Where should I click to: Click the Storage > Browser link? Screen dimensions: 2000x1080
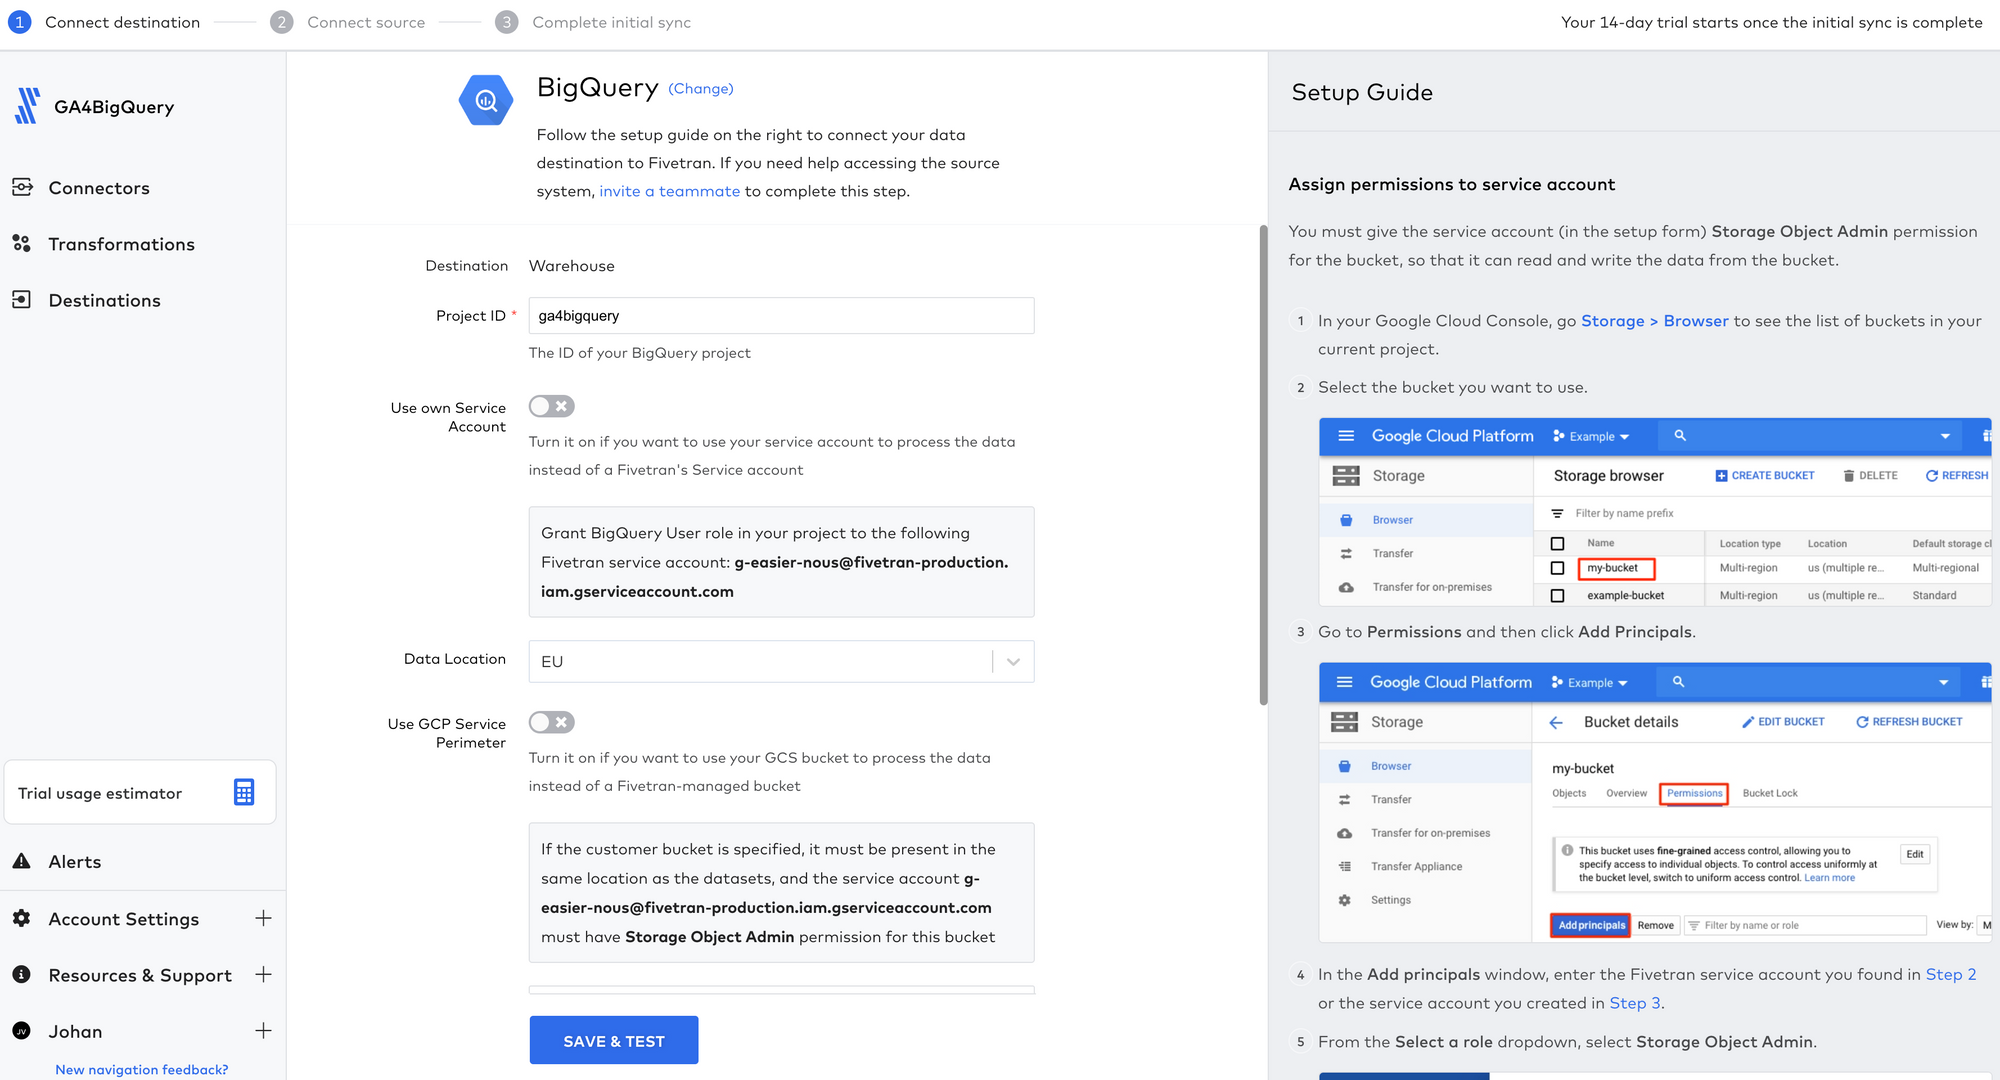pos(1655,321)
